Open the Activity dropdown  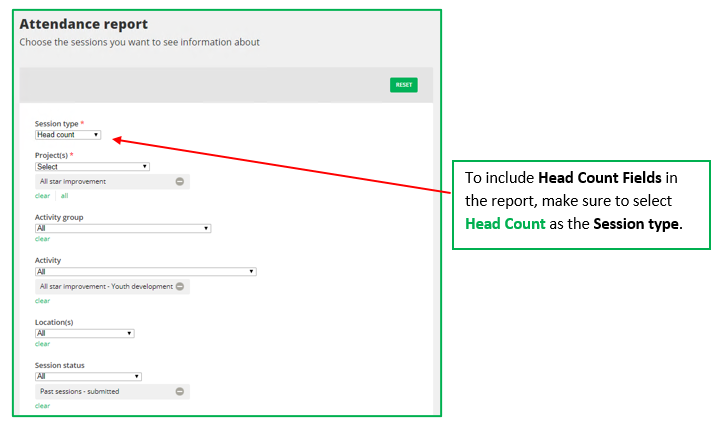[x=146, y=272]
